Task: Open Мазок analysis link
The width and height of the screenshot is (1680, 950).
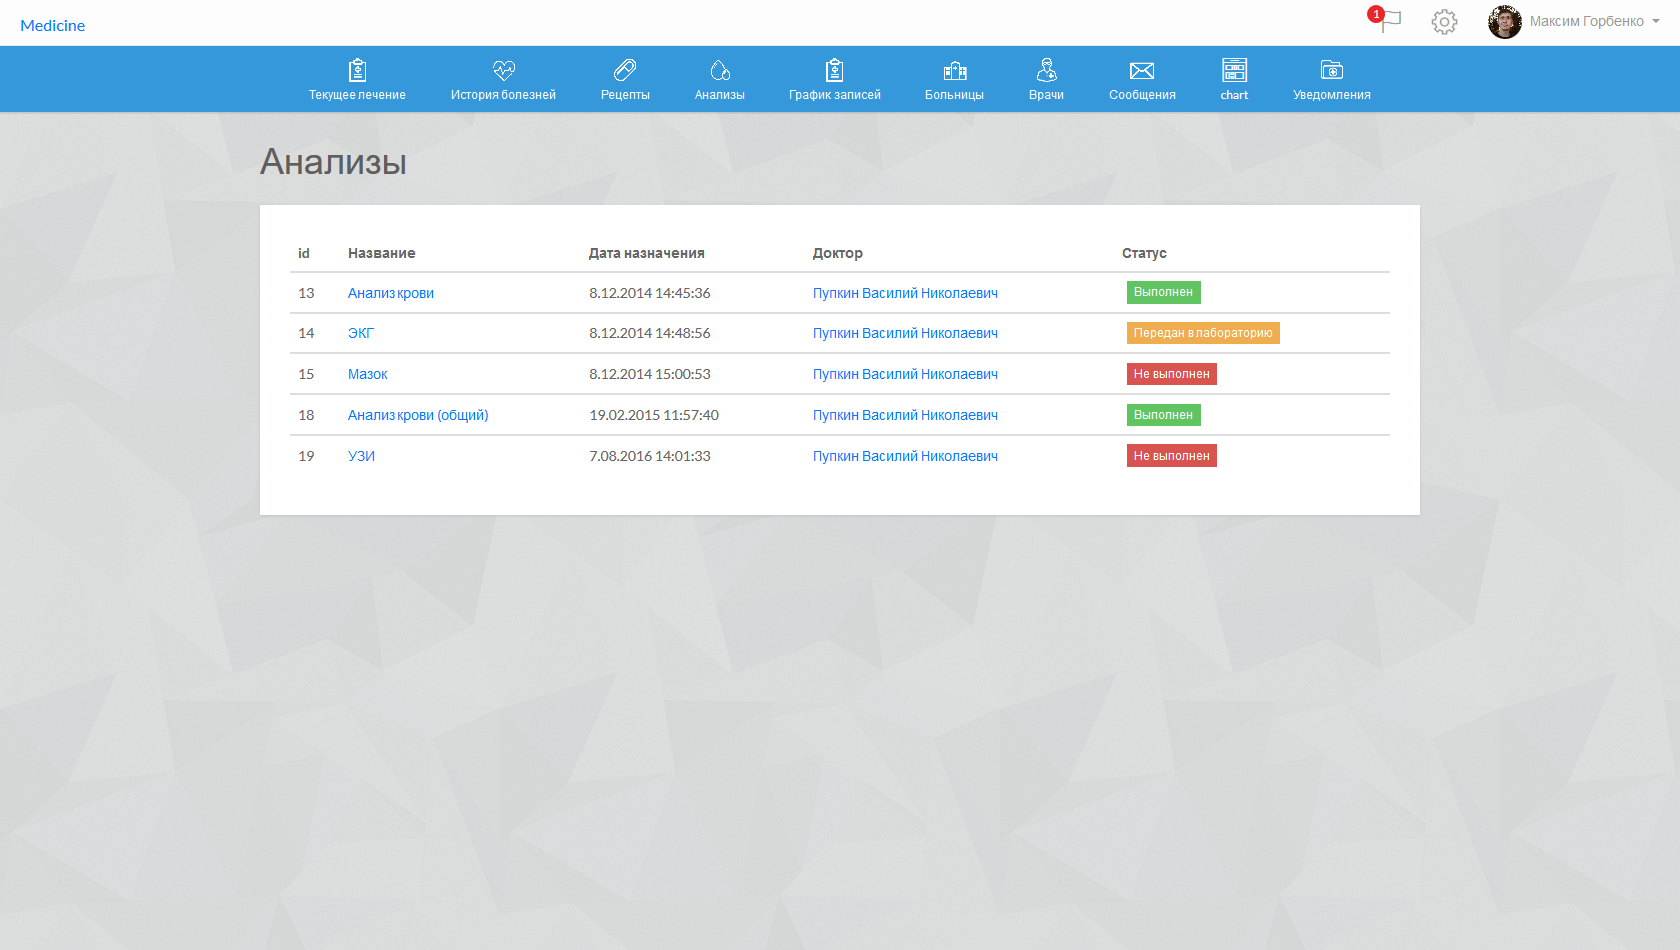Action: point(368,374)
